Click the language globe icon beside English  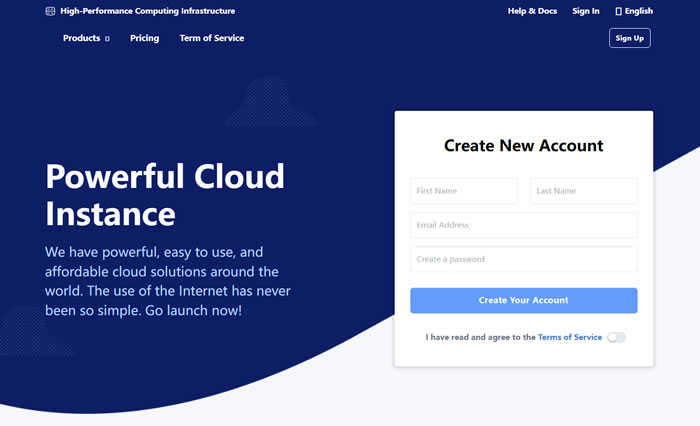coord(618,11)
